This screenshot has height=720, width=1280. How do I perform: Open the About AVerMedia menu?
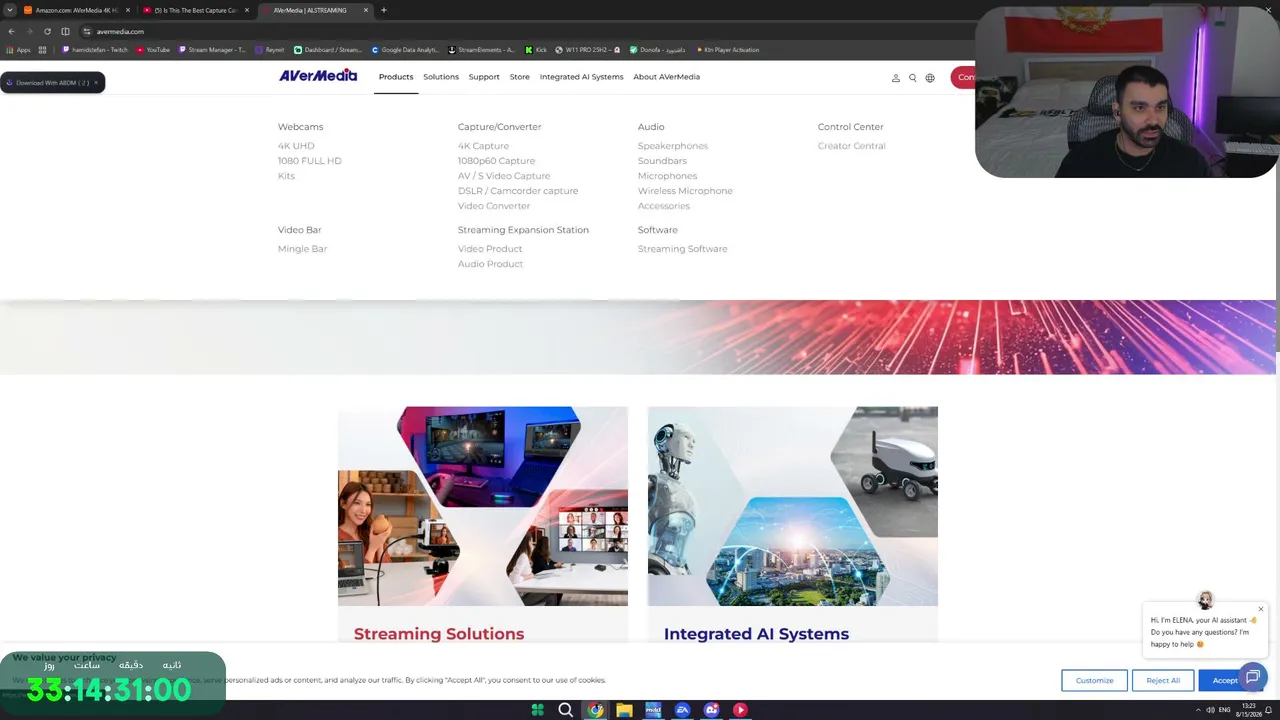coord(666,77)
